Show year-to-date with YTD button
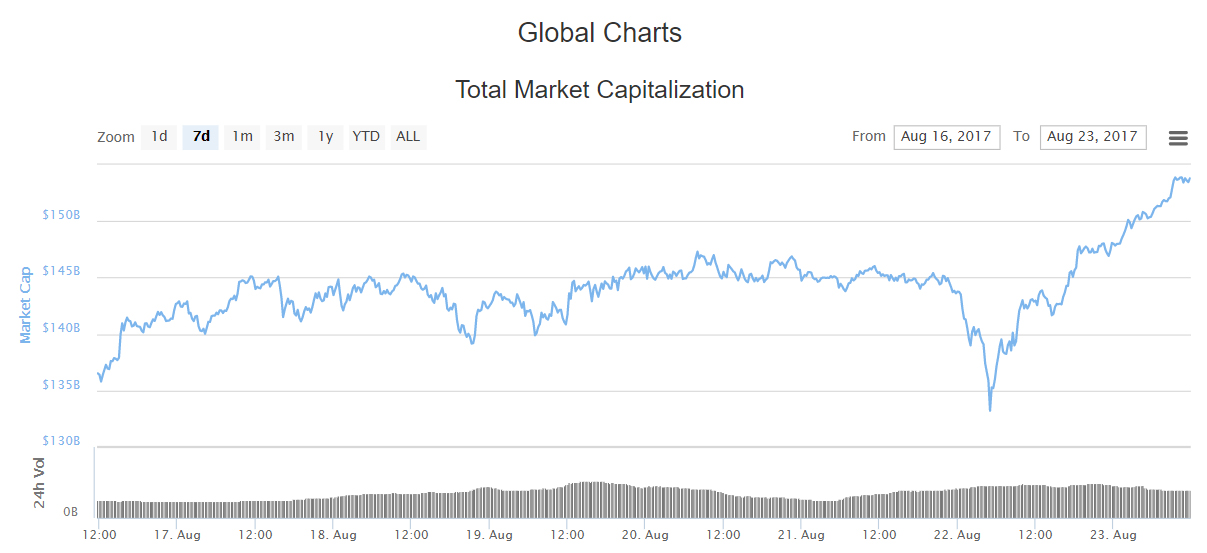1207x553 pixels. coord(366,137)
